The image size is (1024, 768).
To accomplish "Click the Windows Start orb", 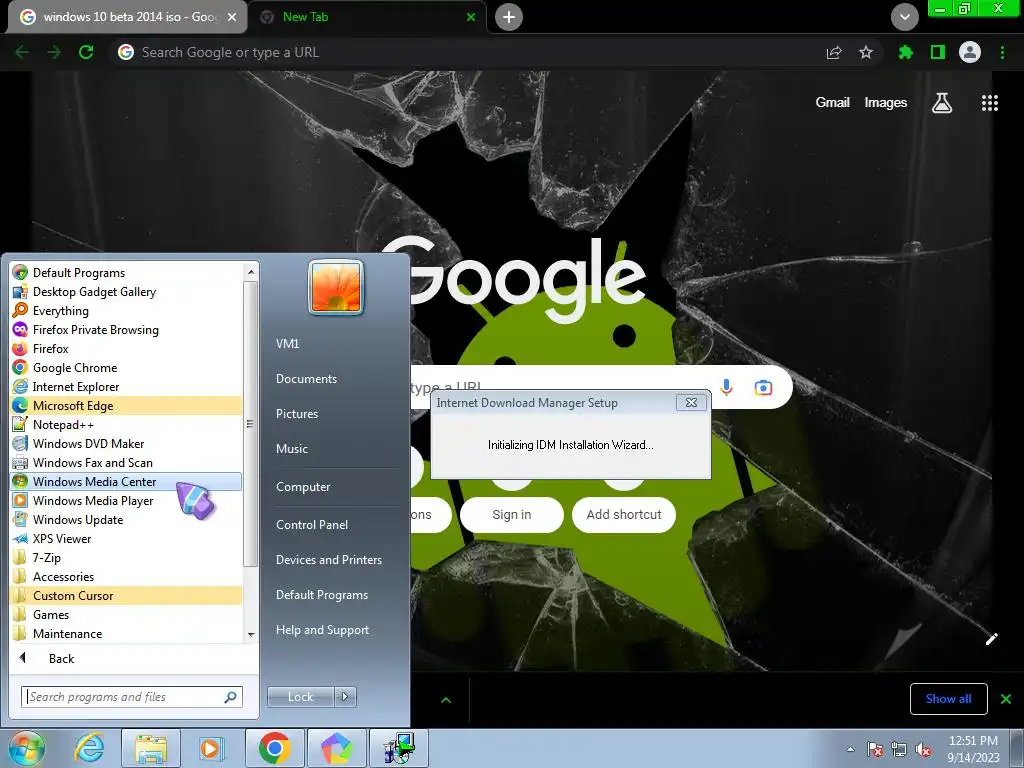I will click(x=27, y=748).
